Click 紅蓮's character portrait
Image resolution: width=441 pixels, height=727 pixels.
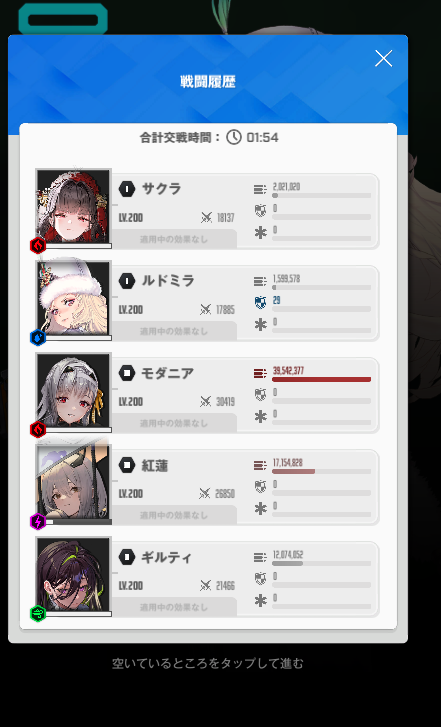(74, 482)
